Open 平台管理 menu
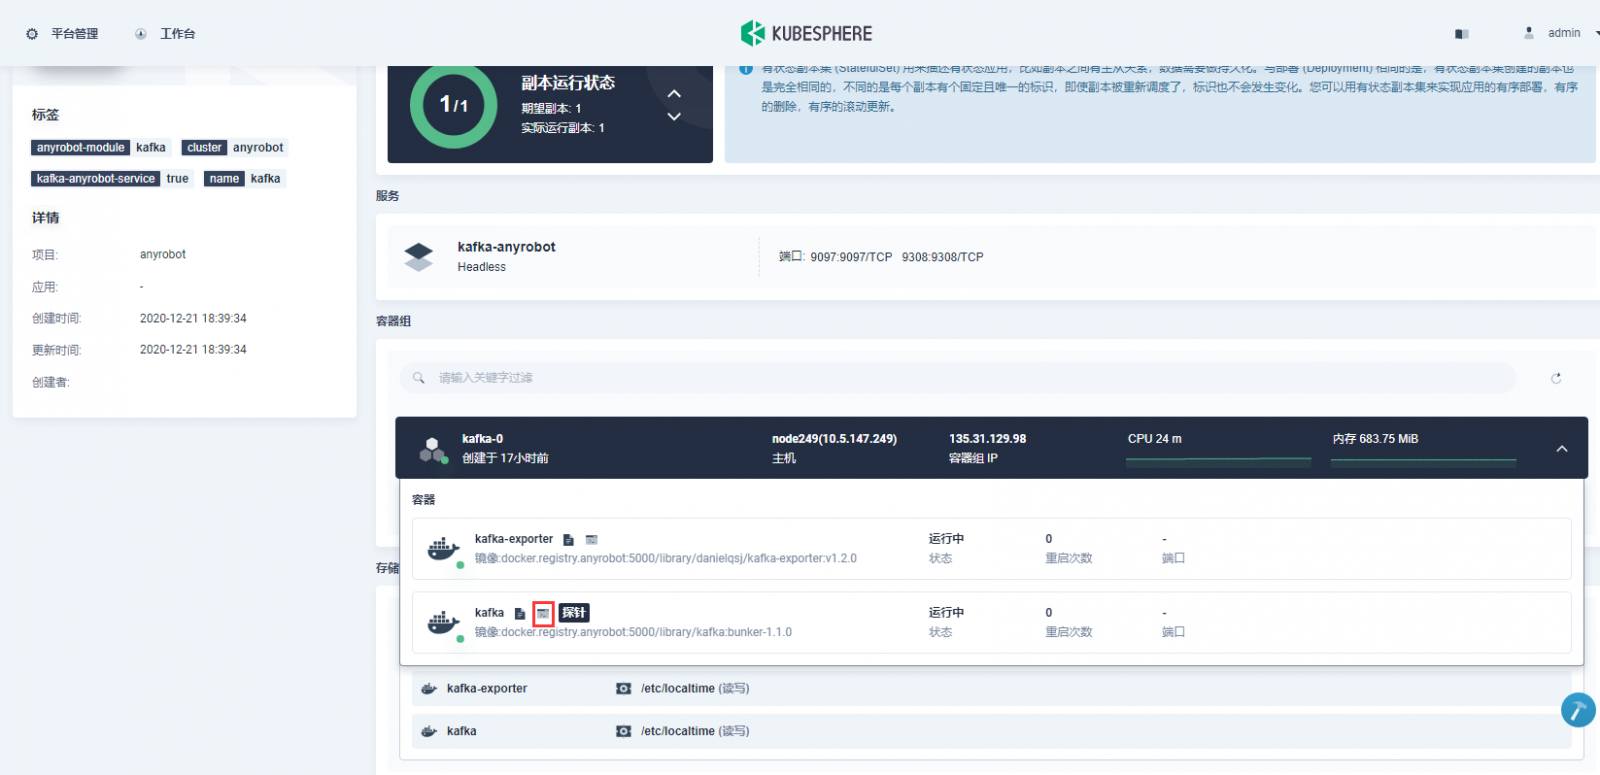Screen dimensions: 1600x775 coord(62,34)
